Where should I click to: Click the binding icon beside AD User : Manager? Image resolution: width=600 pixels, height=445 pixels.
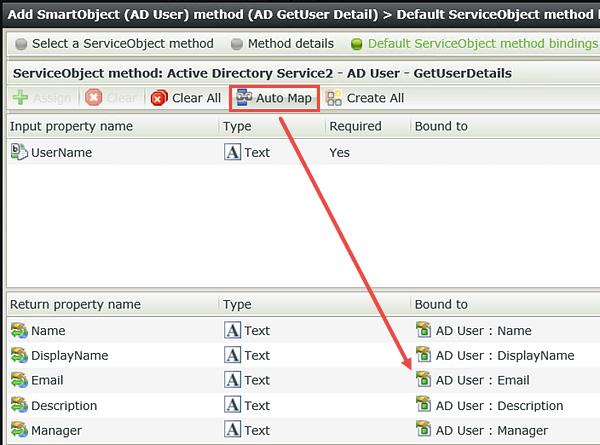point(423,429)
